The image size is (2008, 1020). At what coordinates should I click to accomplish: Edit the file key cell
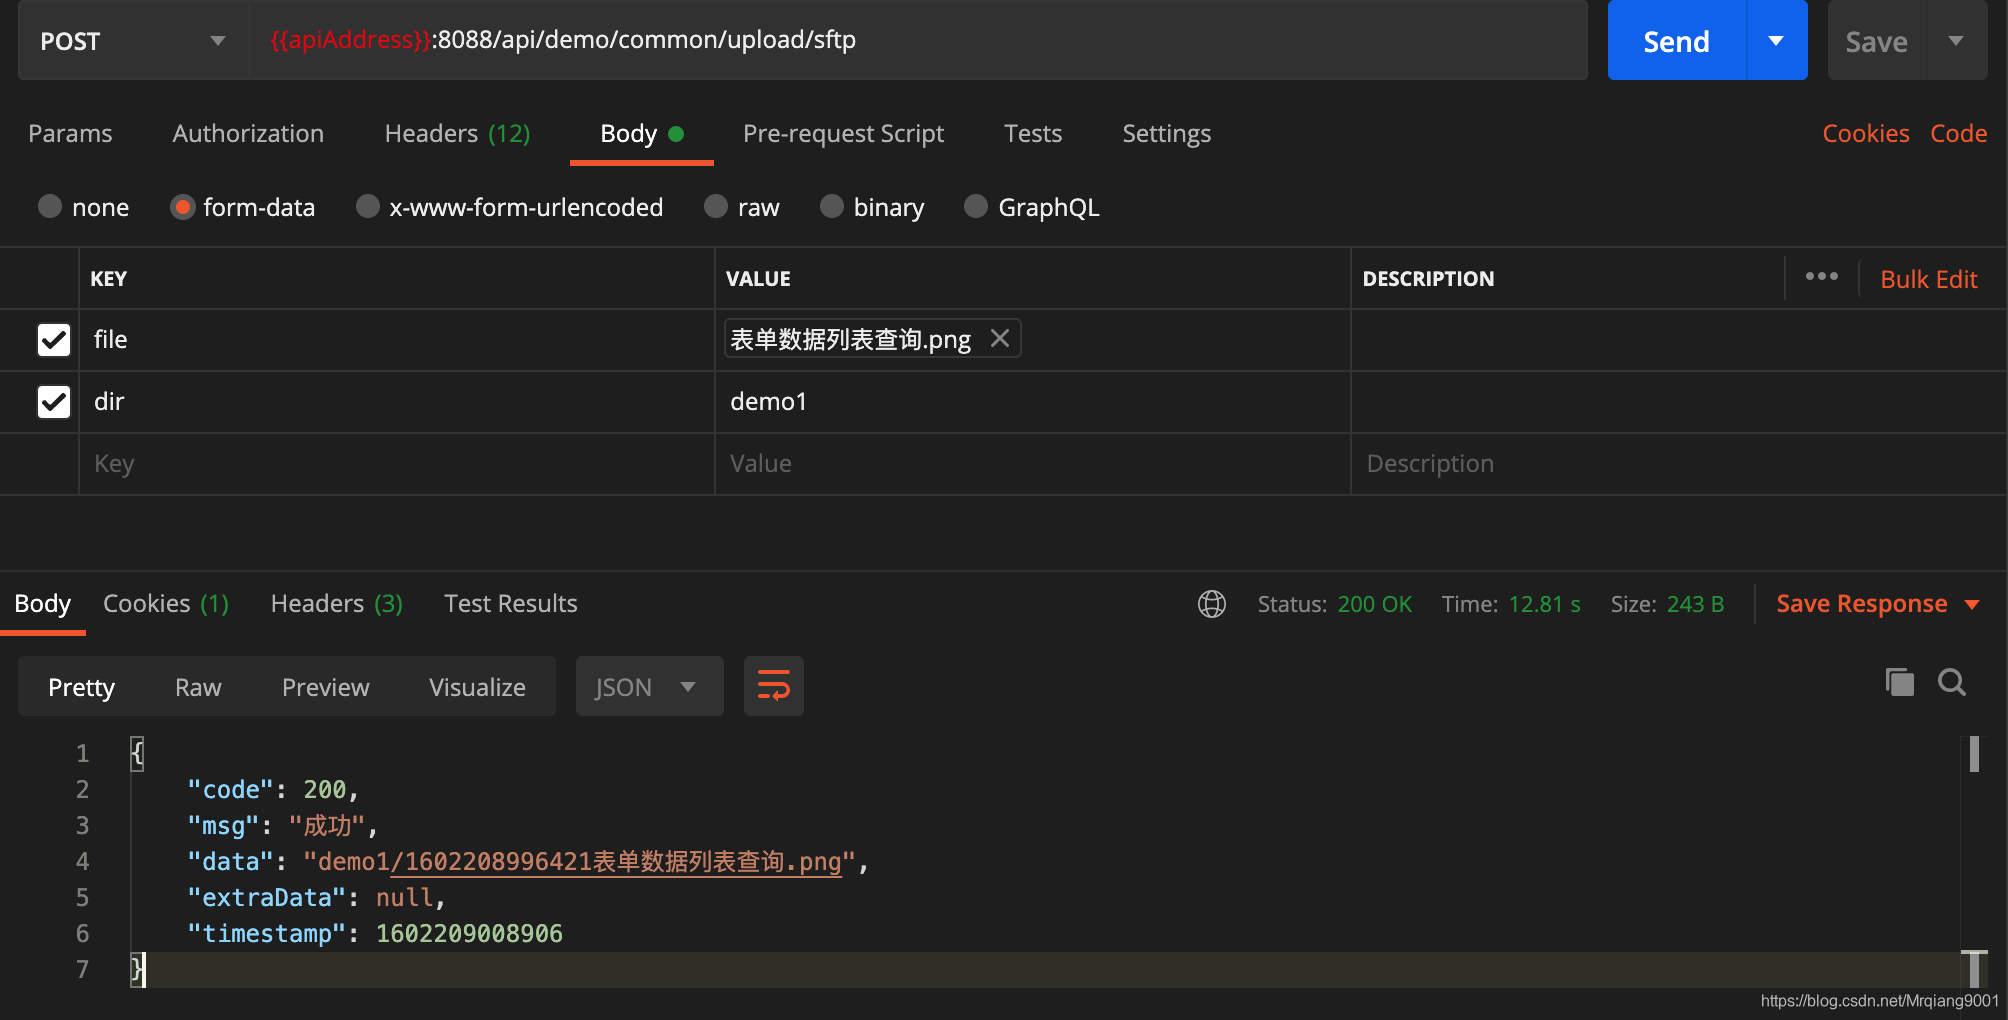396,340
